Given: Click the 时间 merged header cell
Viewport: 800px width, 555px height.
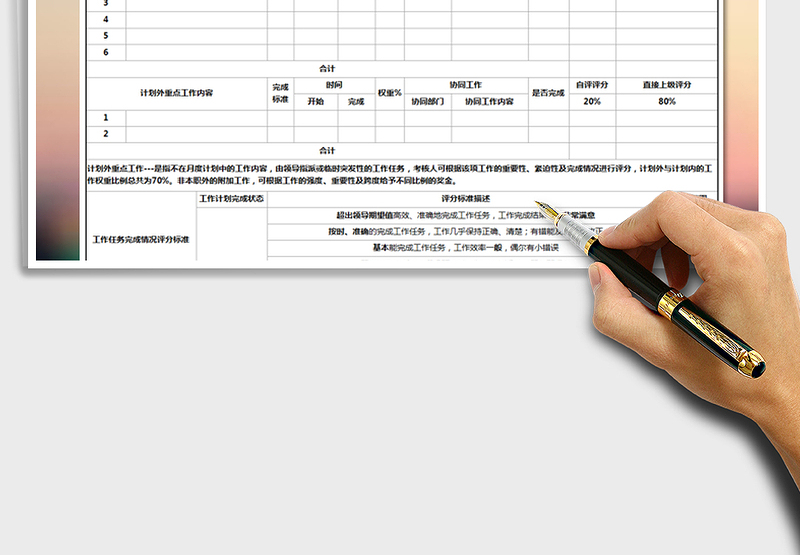Looking at the screenshot, I should point(334,85).
